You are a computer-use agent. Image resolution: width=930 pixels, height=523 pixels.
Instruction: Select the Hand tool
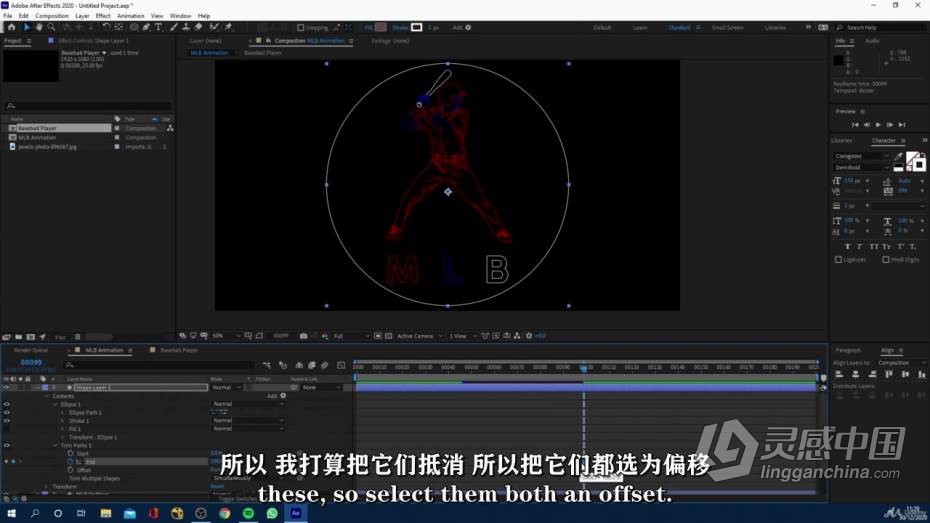(x=39, y=27)
